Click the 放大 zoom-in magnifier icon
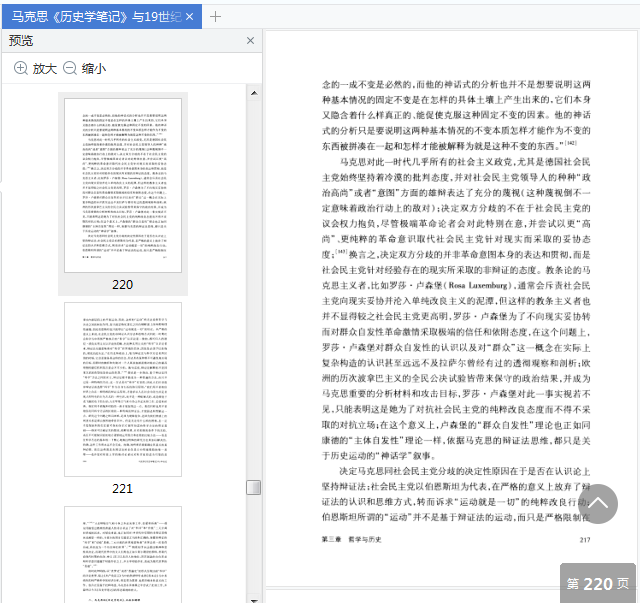 pyautogui.click(x=21, y=68)
